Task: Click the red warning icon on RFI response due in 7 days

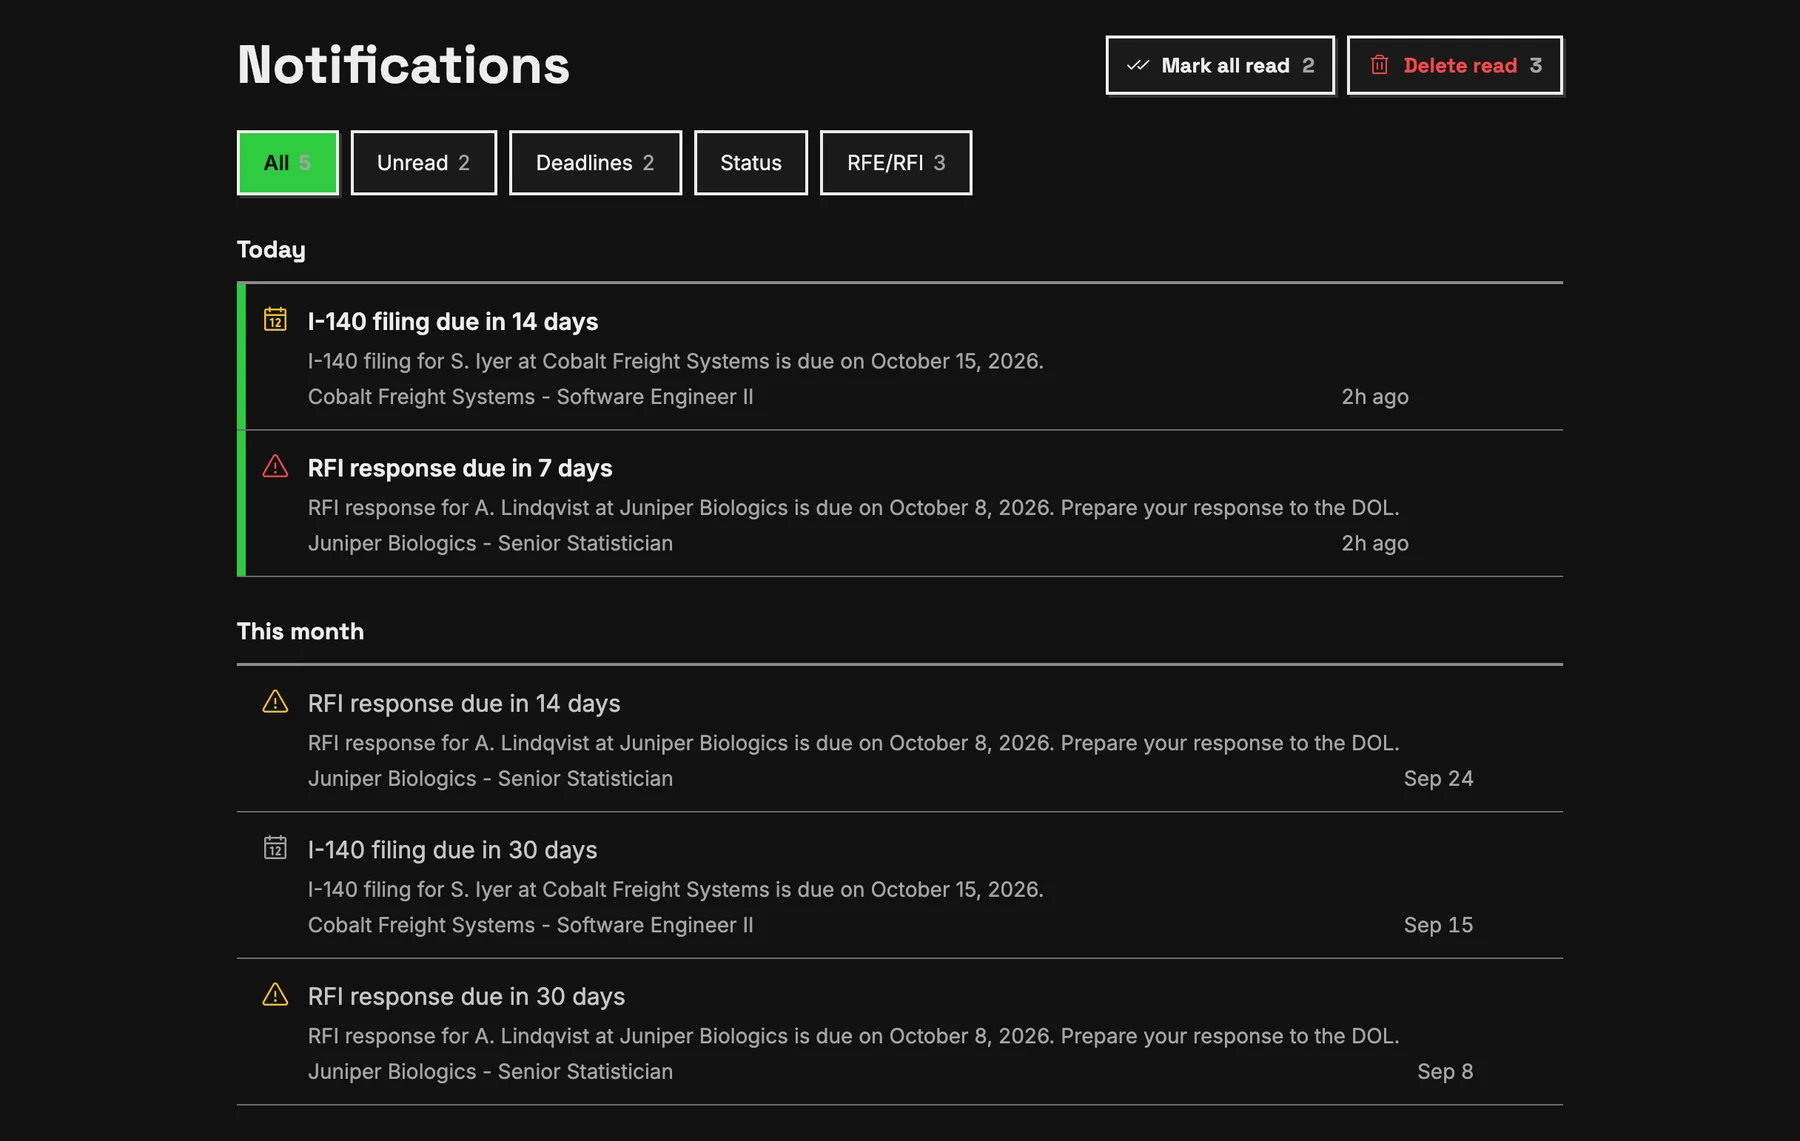Action: pos(275,466)
